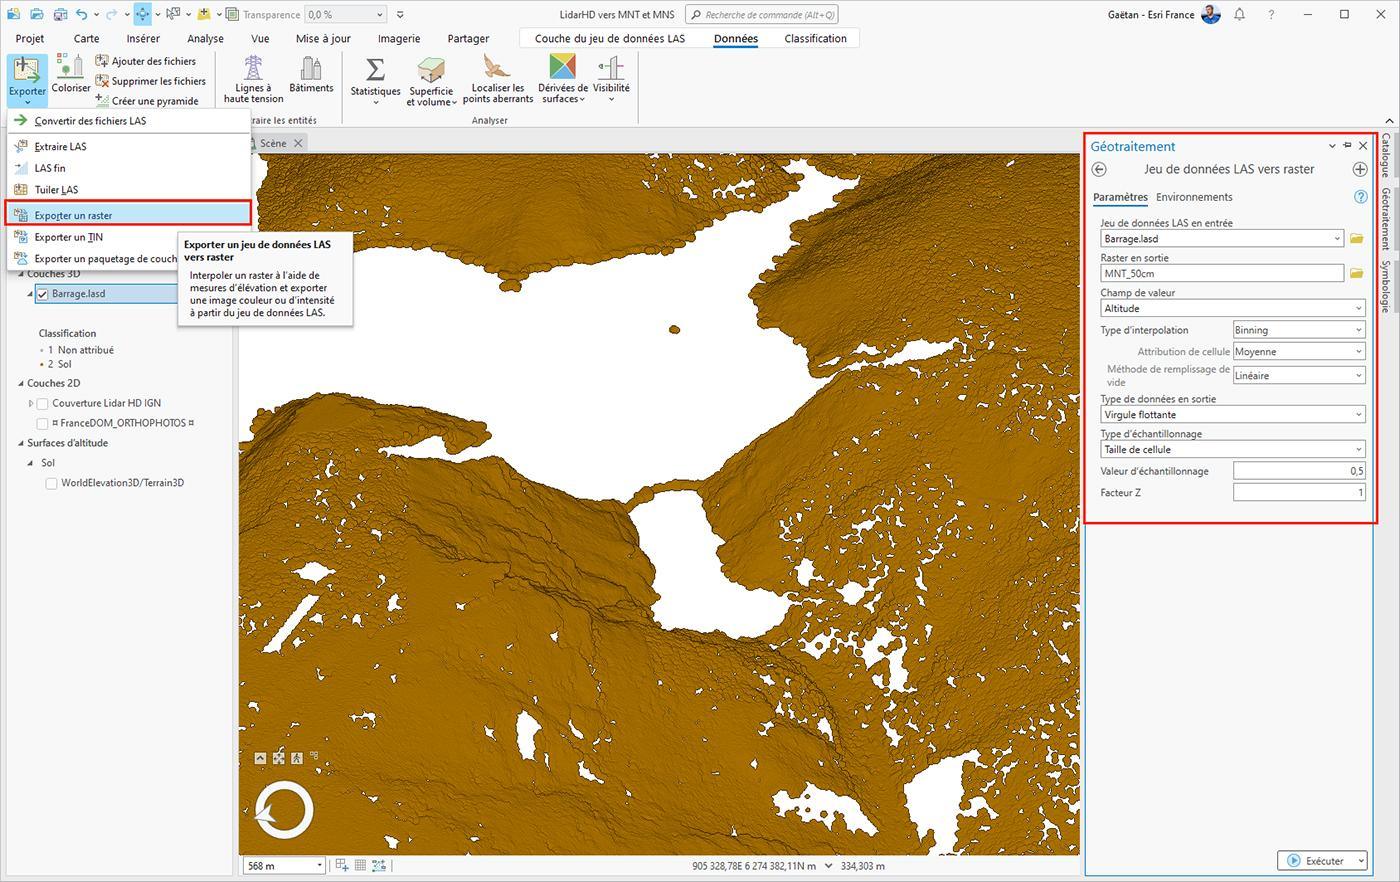The width and height of the screenshot is (1400, 882).
Task: Browse for the input LAS dataset folder
Action: point(1357,239)
